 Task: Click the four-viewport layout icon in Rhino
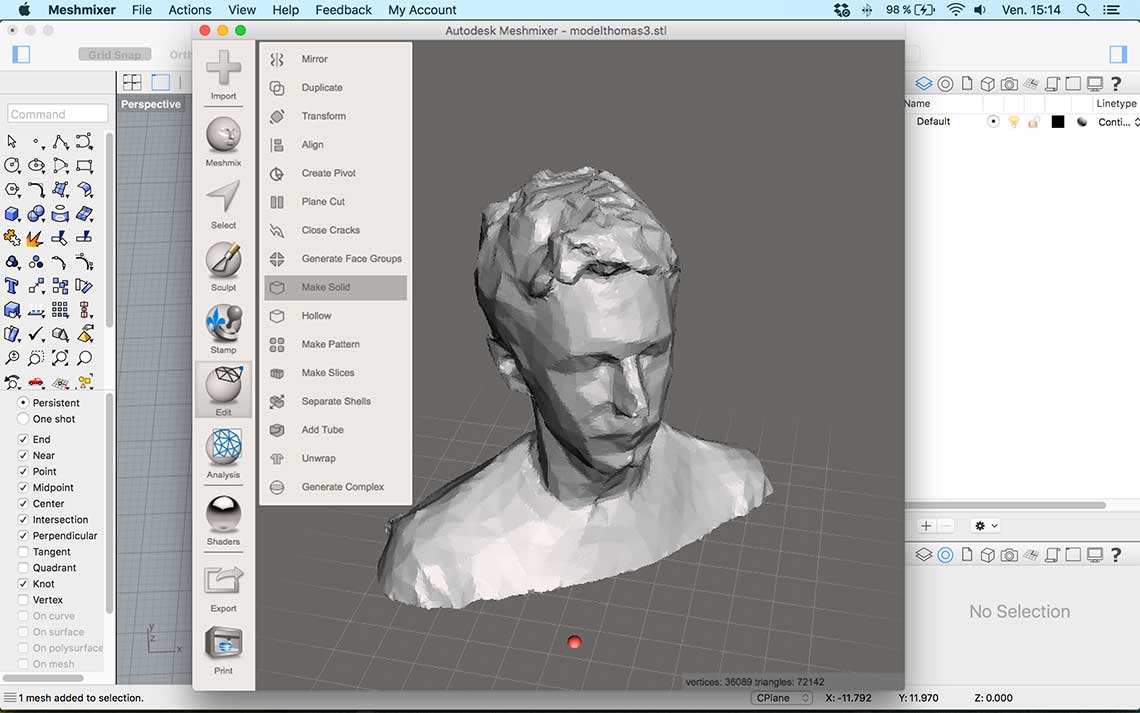click(132, 82)
